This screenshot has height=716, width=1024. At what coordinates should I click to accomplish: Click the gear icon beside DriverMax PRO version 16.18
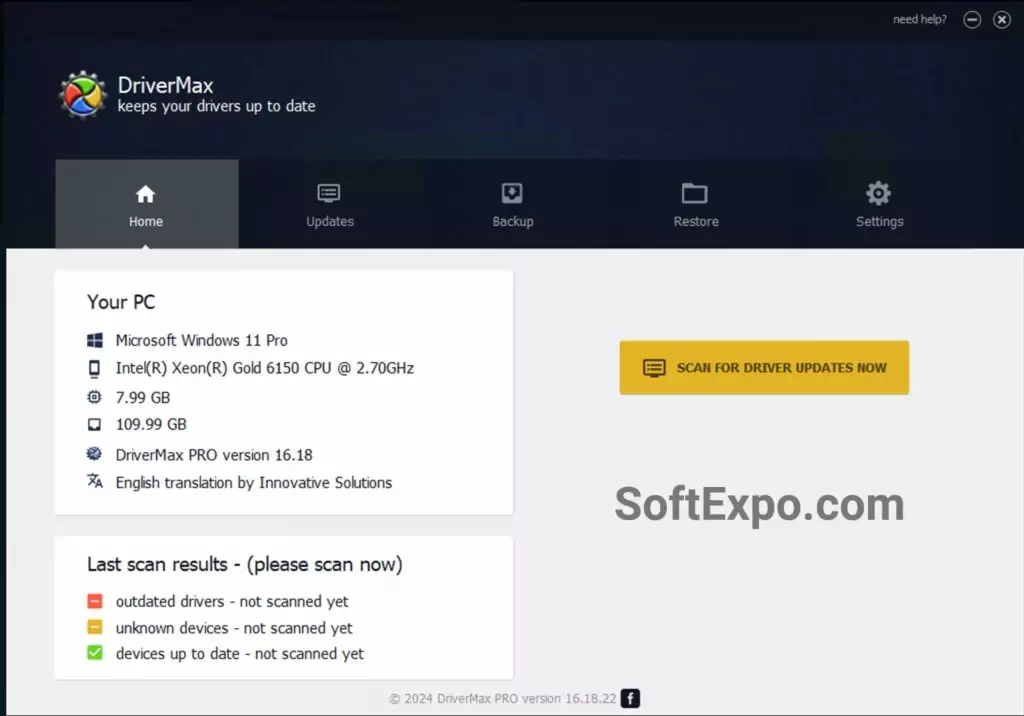[94, 454]
